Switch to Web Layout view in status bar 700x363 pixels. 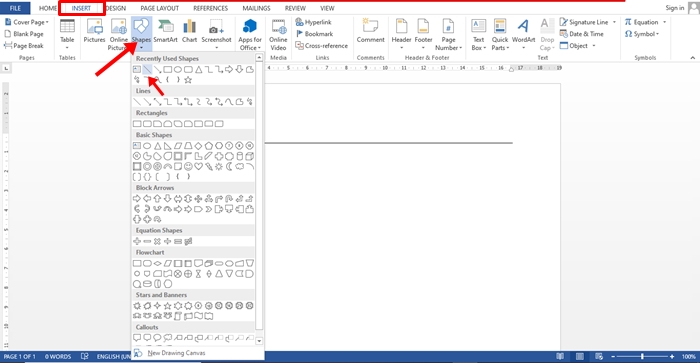pos(599,356)
